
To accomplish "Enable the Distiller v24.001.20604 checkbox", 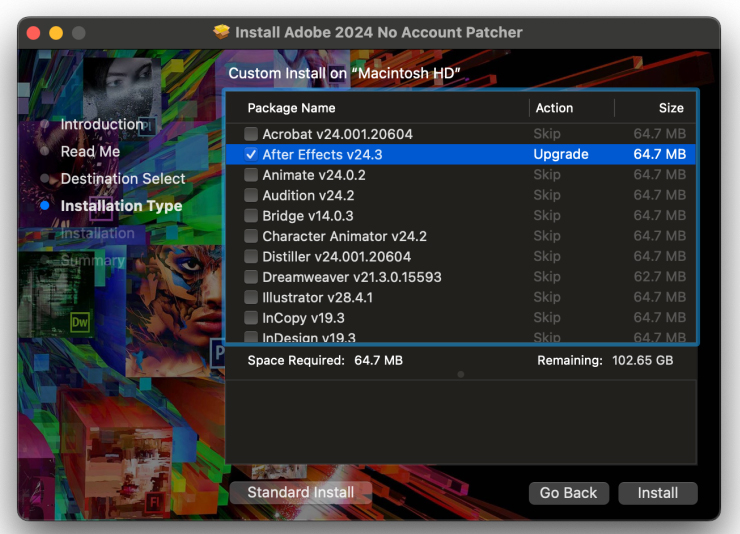I will [x=251, y=257].
